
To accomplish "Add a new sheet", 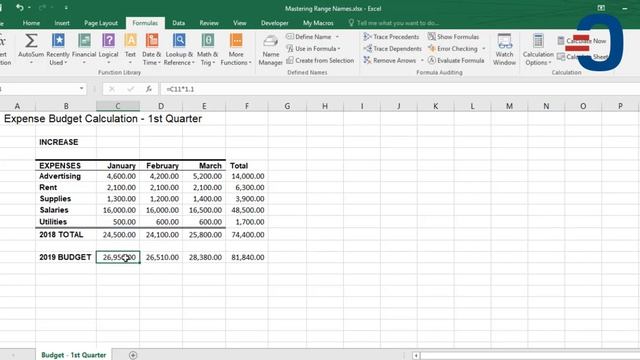I will point(133,355).
